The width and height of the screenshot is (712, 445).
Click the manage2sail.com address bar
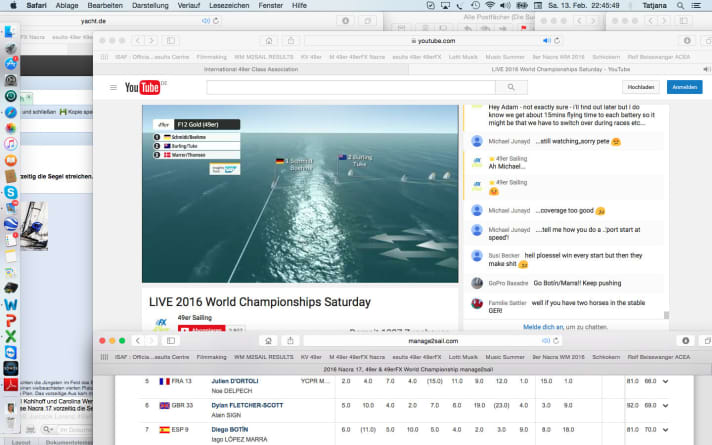point(433,341)
